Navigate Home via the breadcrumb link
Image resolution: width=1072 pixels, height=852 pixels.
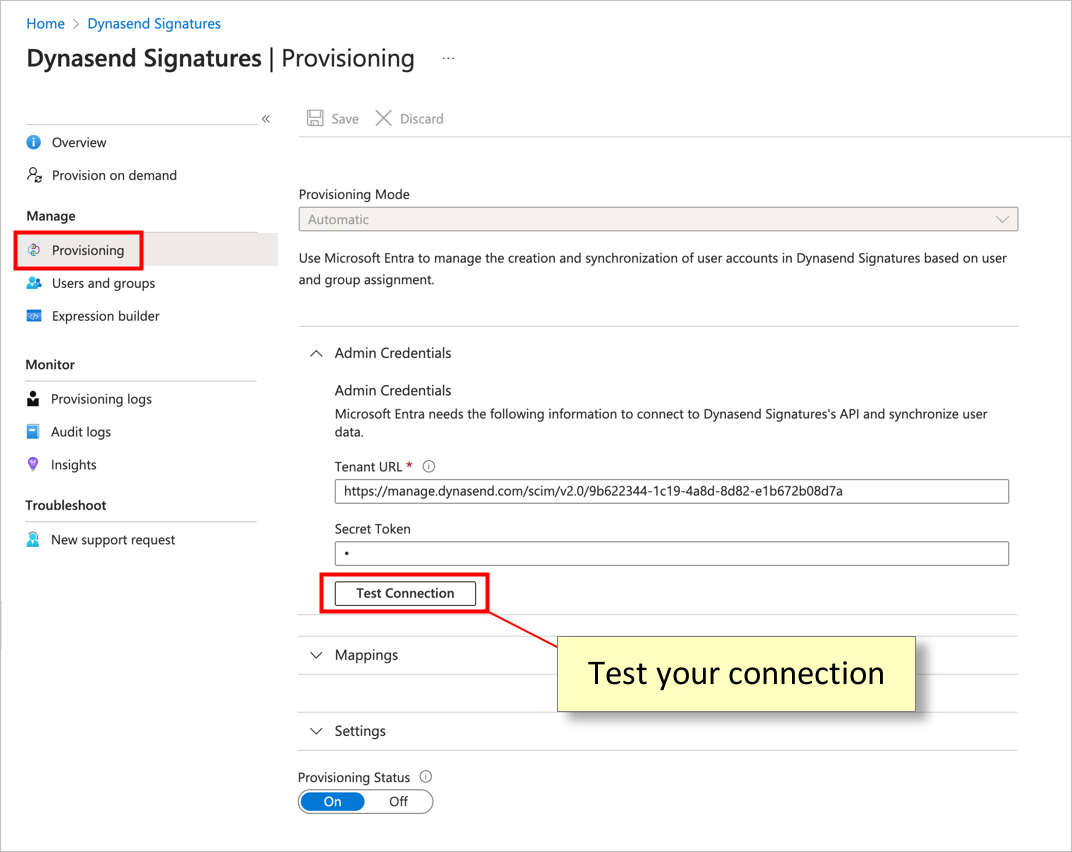pyautogui.click(x=45, y=23)
